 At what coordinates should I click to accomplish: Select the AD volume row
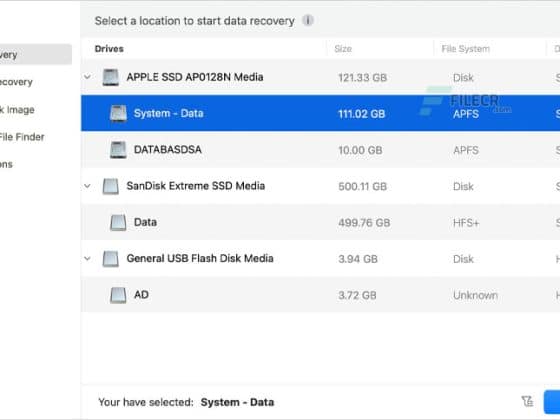pyautogui.click(x=320, y=295)
